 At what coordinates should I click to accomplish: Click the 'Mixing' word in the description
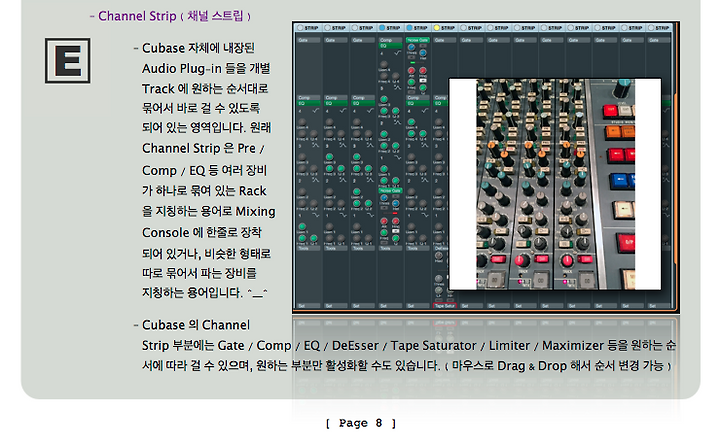pyautogui.click(x=255, y=211)
